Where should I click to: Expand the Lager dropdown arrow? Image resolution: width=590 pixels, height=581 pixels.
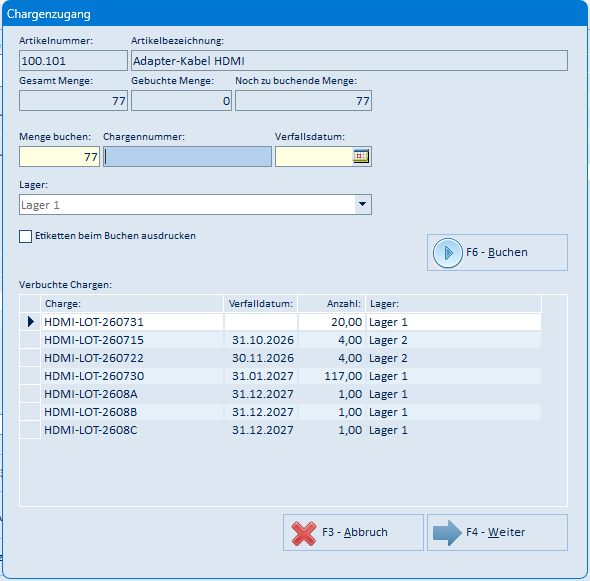pyautogui.click(x=362, y=204)
